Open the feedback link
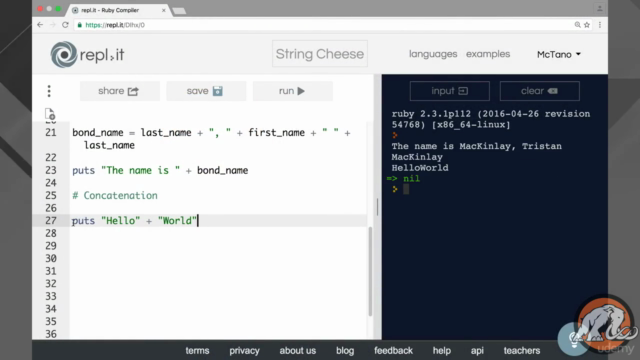640x360 pixels. (x=393, y=351)
